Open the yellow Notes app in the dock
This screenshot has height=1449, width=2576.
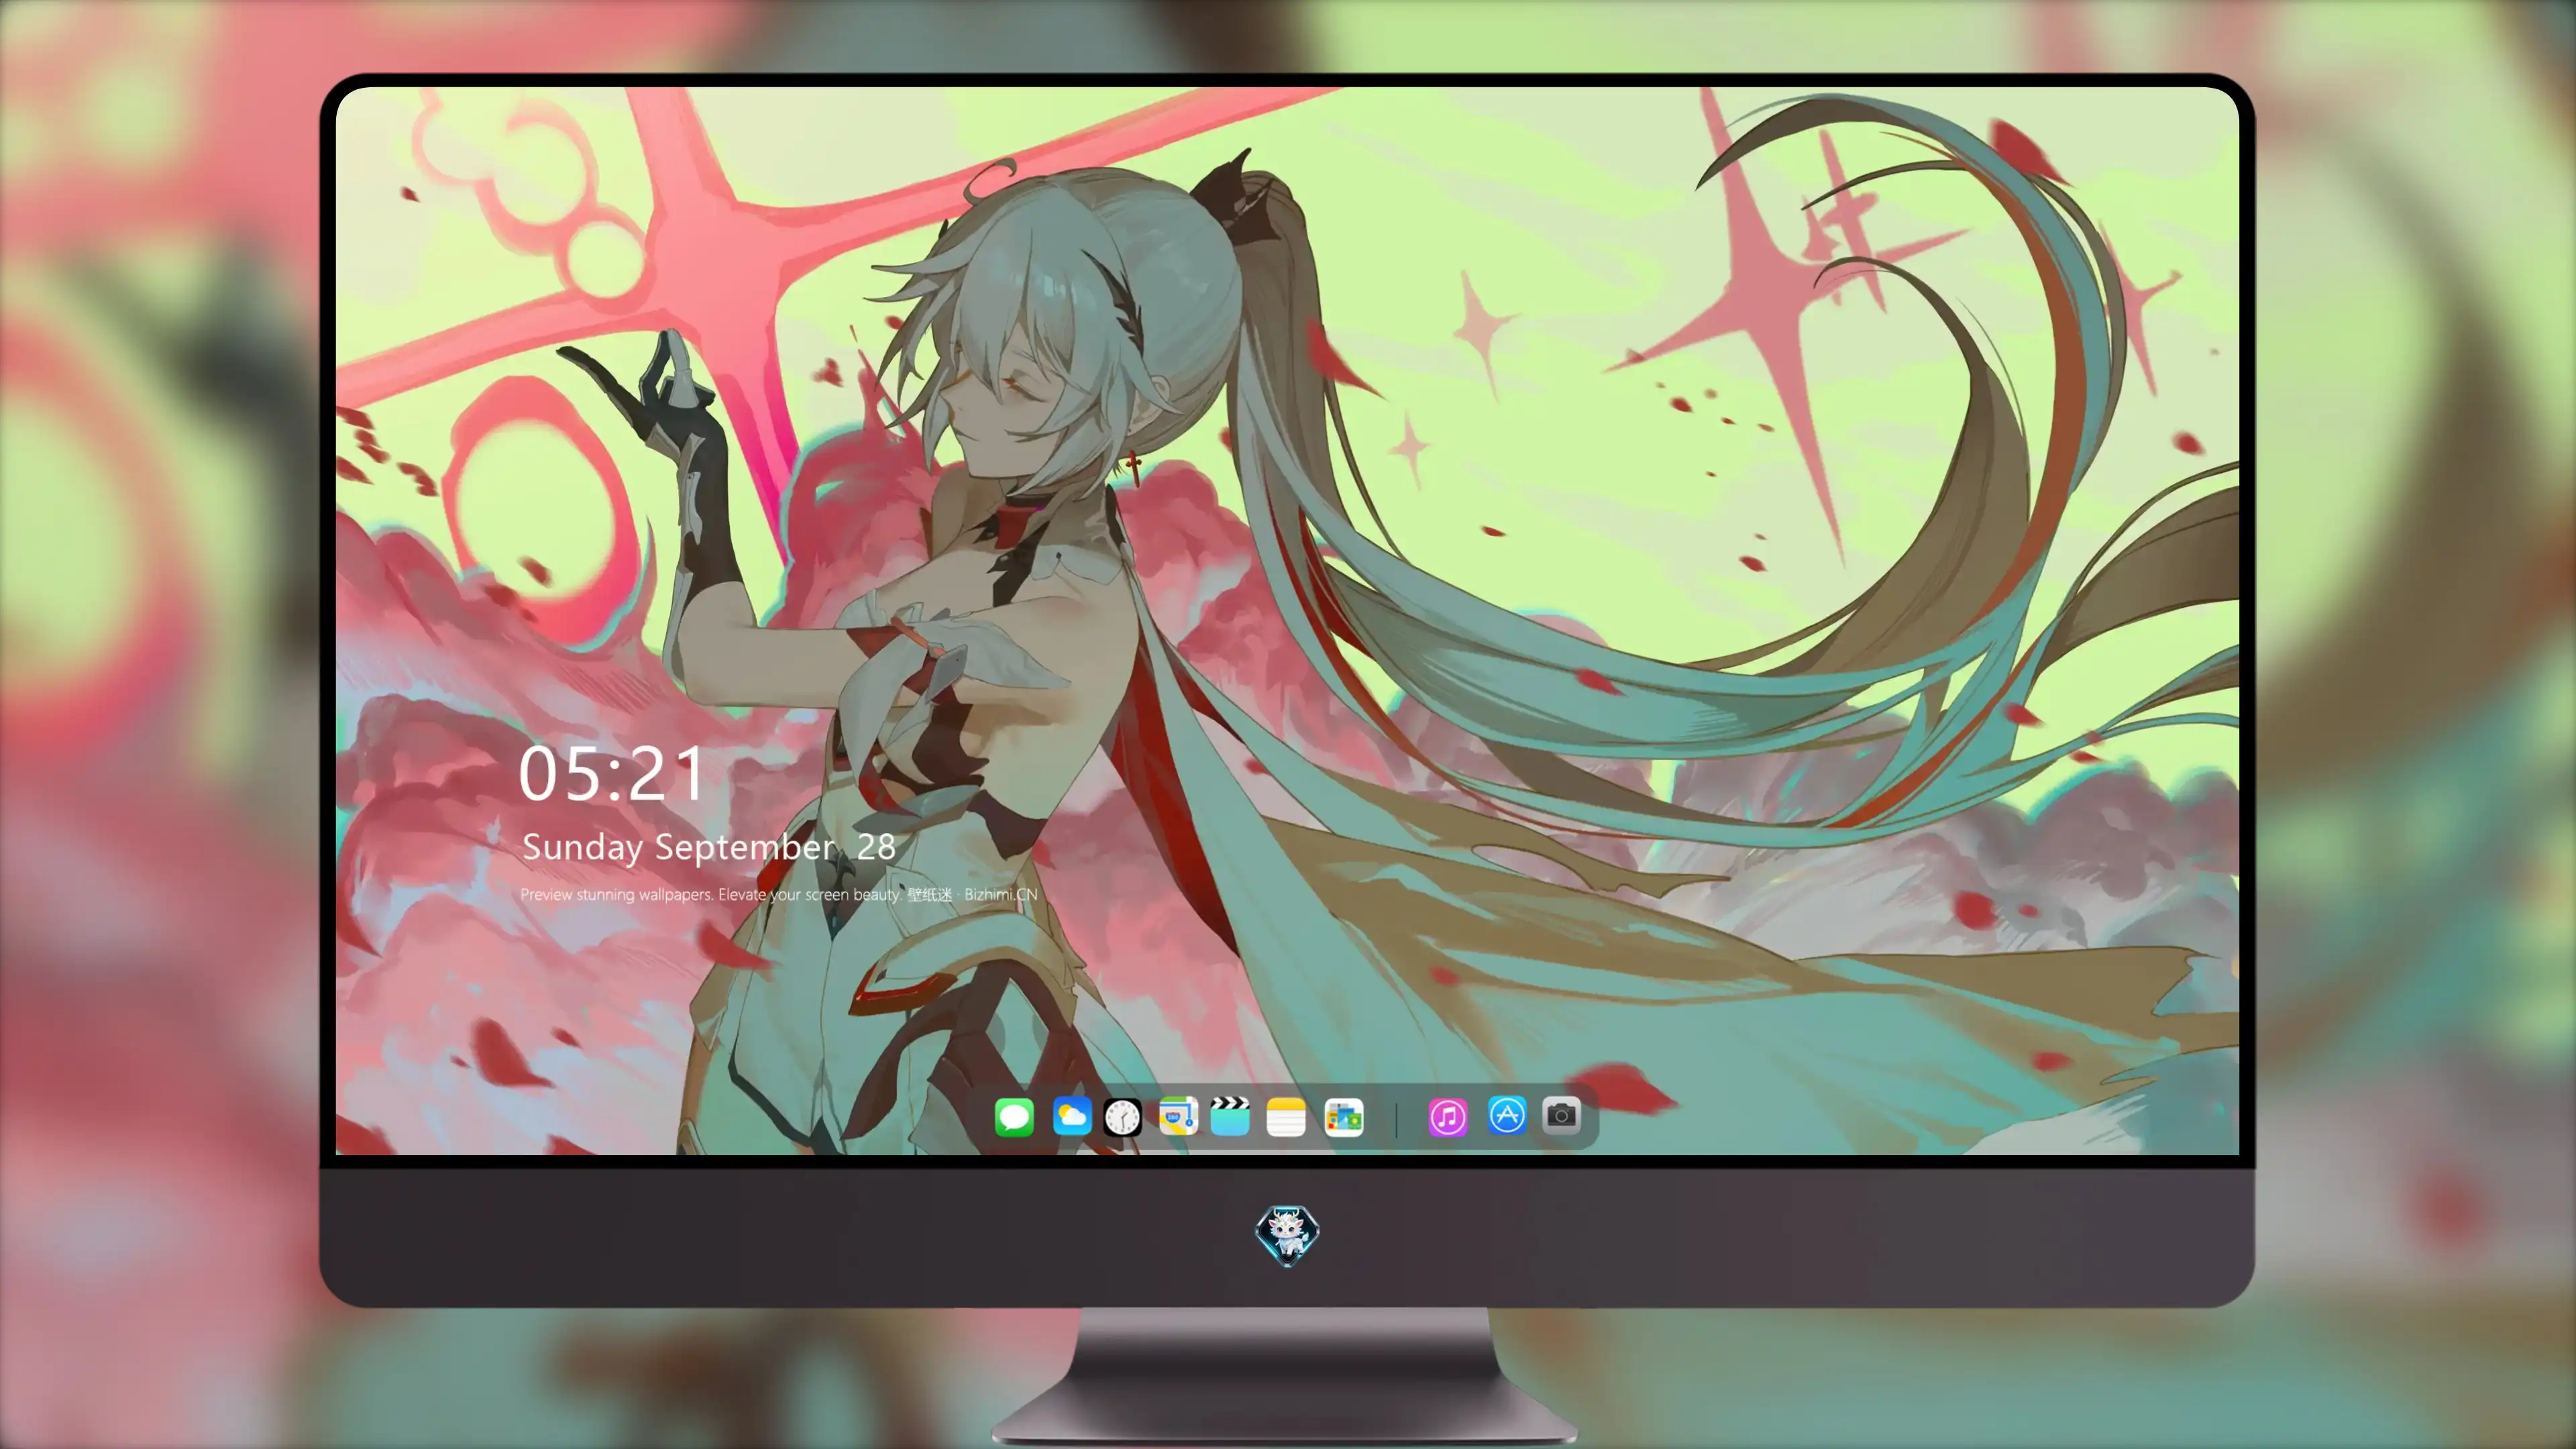coord(1286,1116)
